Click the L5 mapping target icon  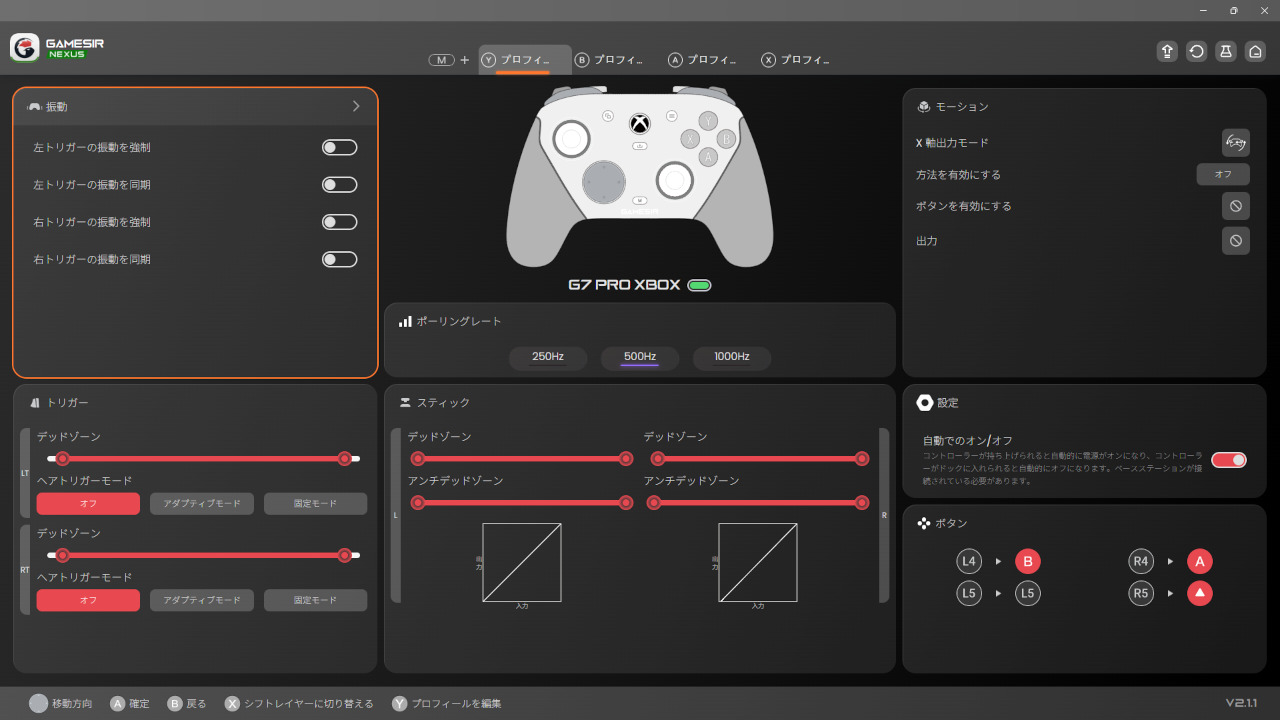click(x=1028, y=593)
